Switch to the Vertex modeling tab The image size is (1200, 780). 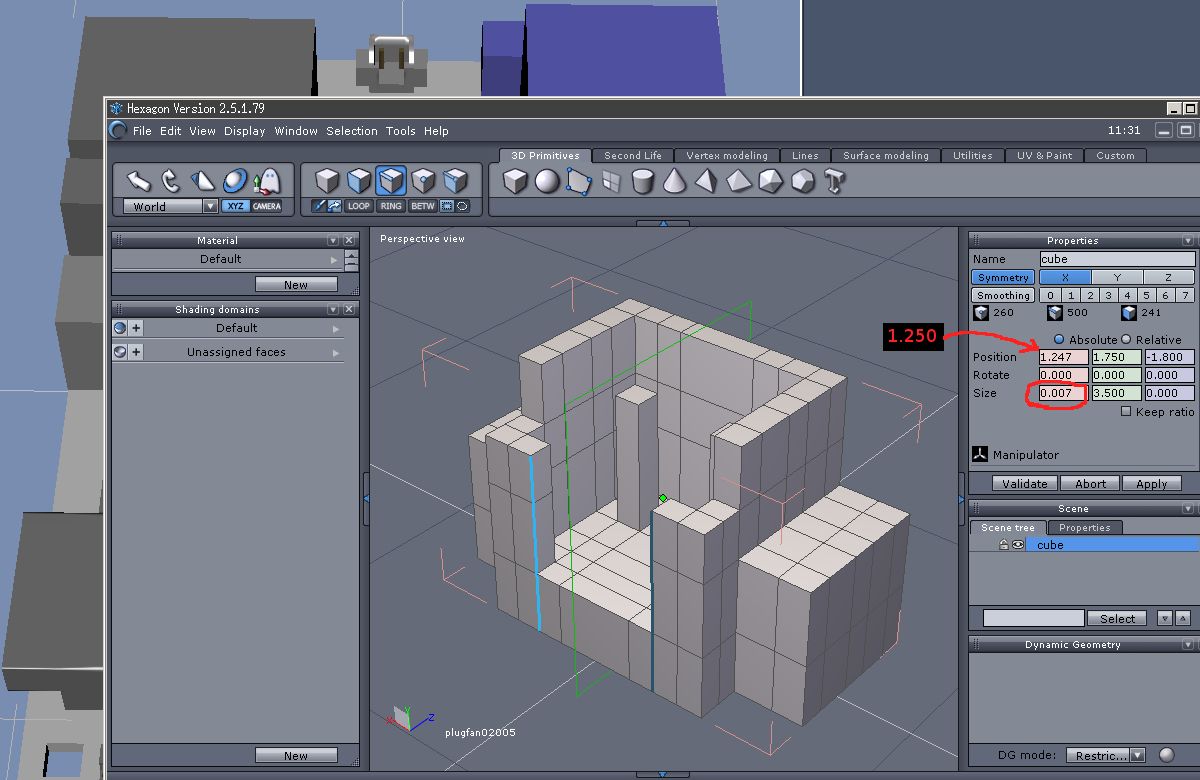point(726,155)
